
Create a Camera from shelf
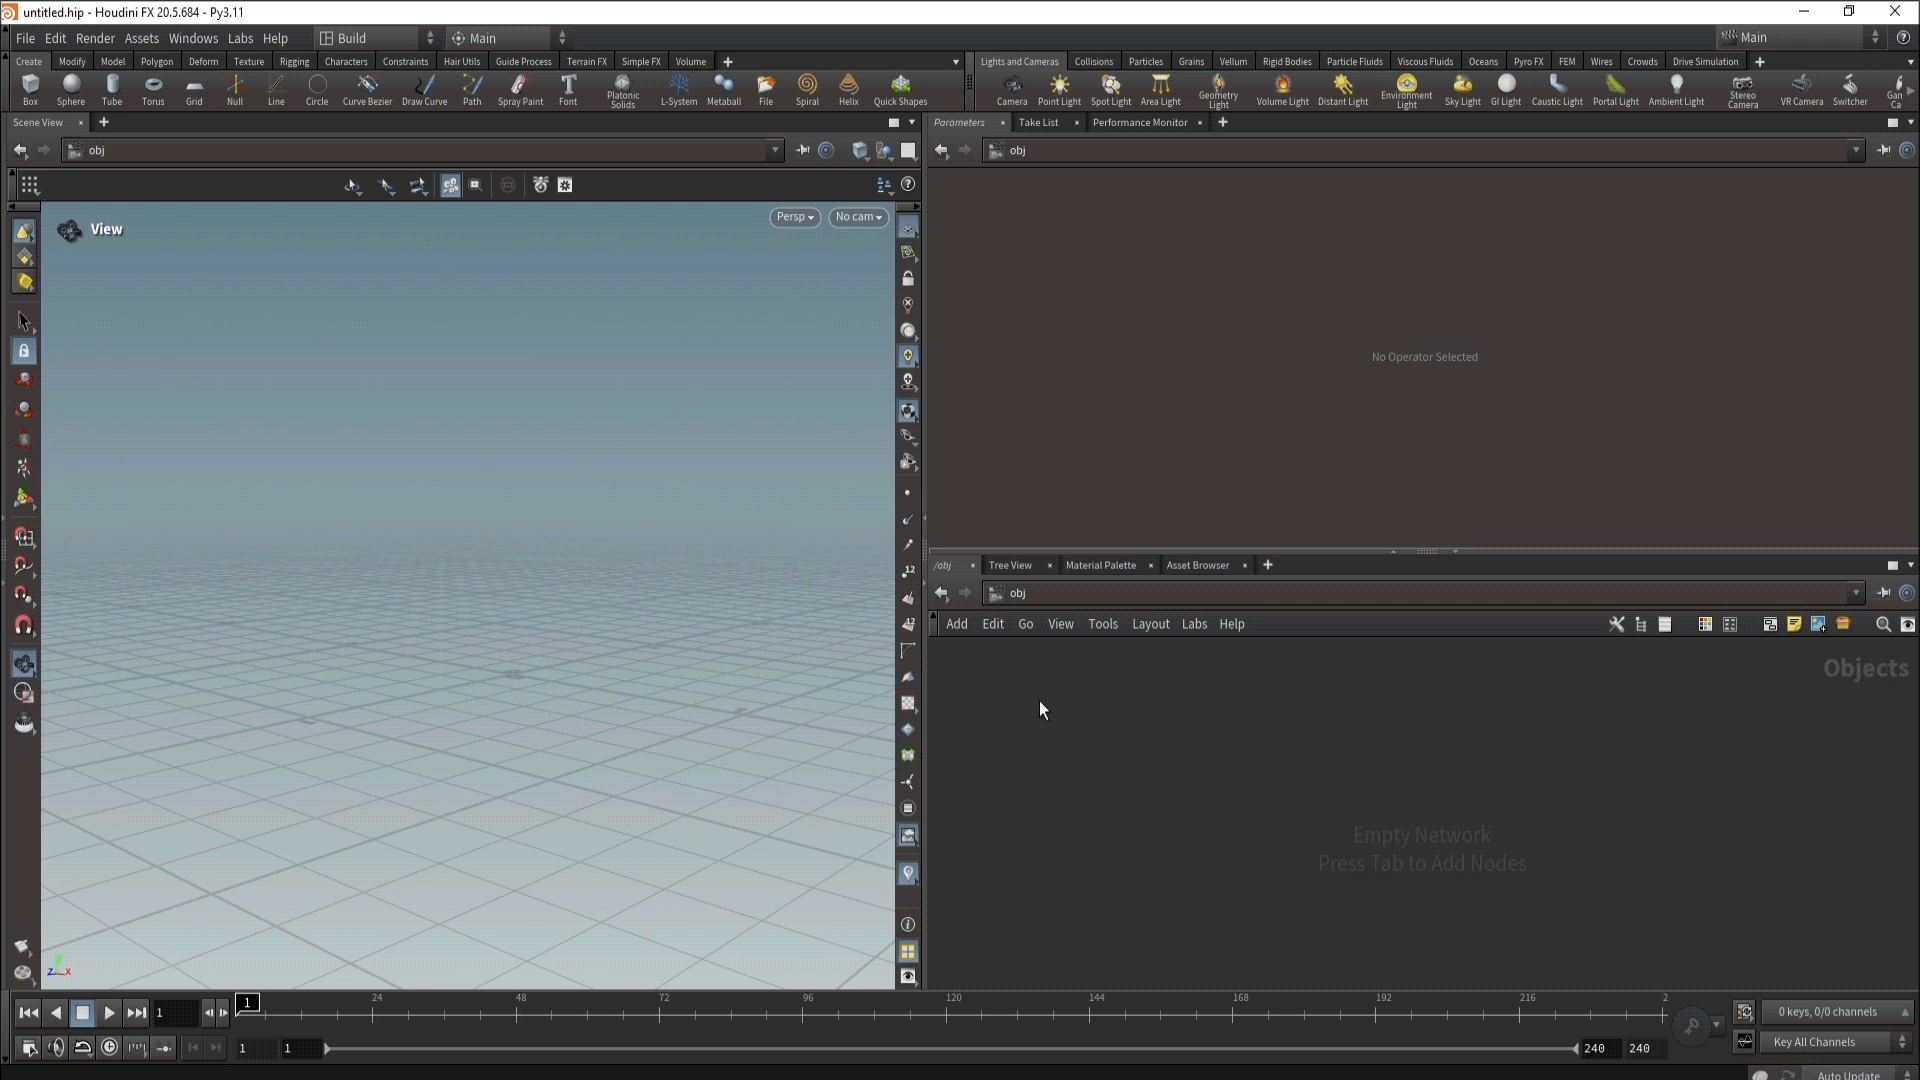coord(1011,89)
